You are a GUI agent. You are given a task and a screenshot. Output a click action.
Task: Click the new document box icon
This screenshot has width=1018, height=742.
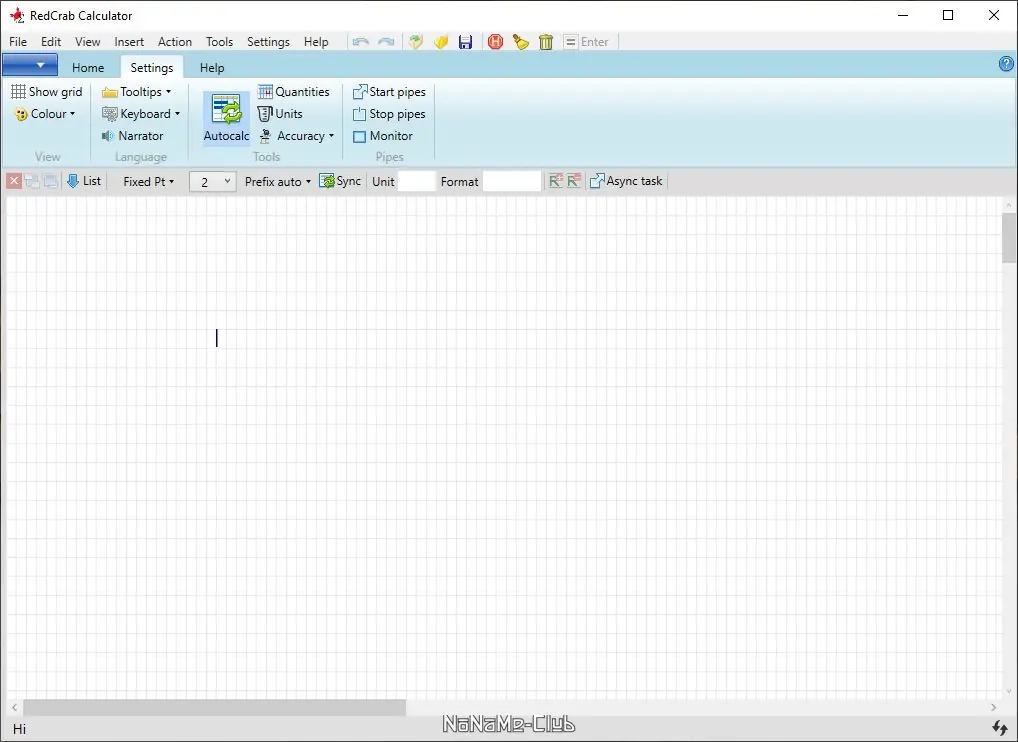click(x=416, y=42)
